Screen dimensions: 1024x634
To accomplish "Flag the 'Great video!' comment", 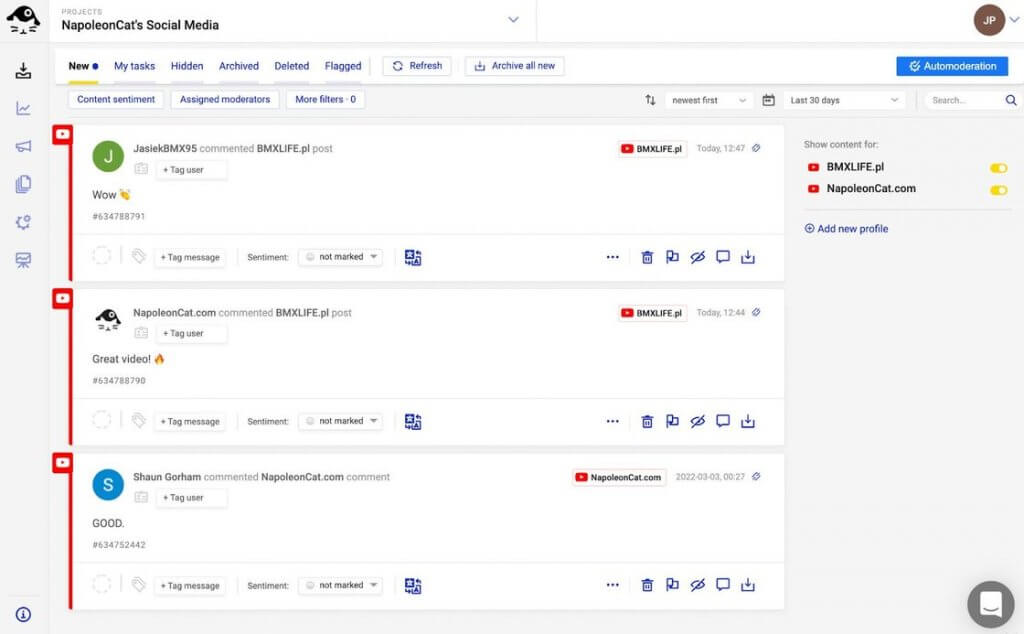I will pos(672,421).
